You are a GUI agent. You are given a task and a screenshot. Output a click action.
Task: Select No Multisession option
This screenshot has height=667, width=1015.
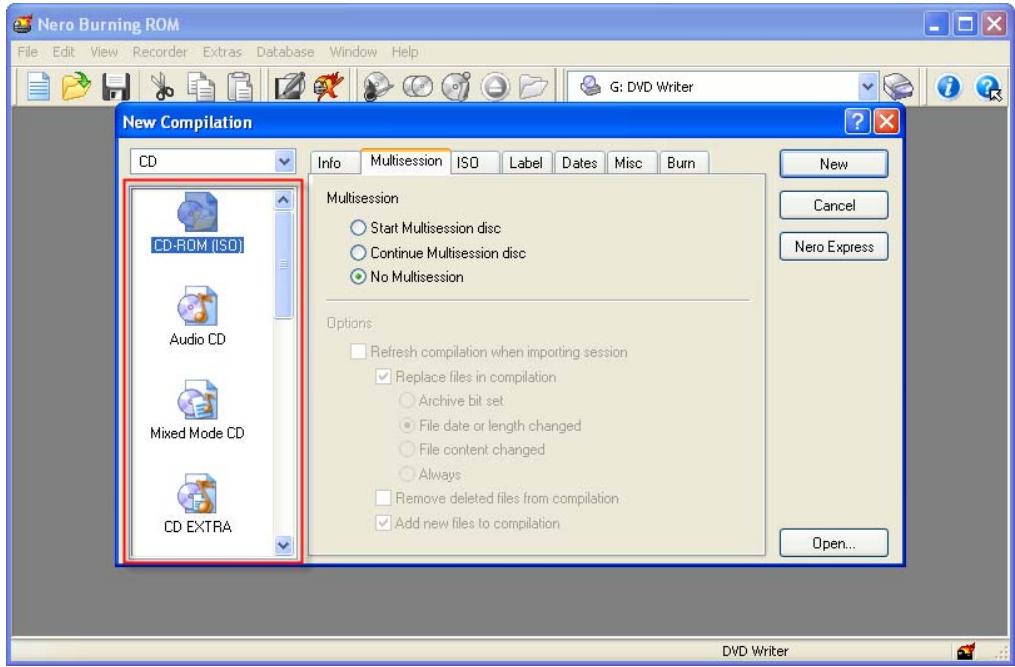pos(407,277)
